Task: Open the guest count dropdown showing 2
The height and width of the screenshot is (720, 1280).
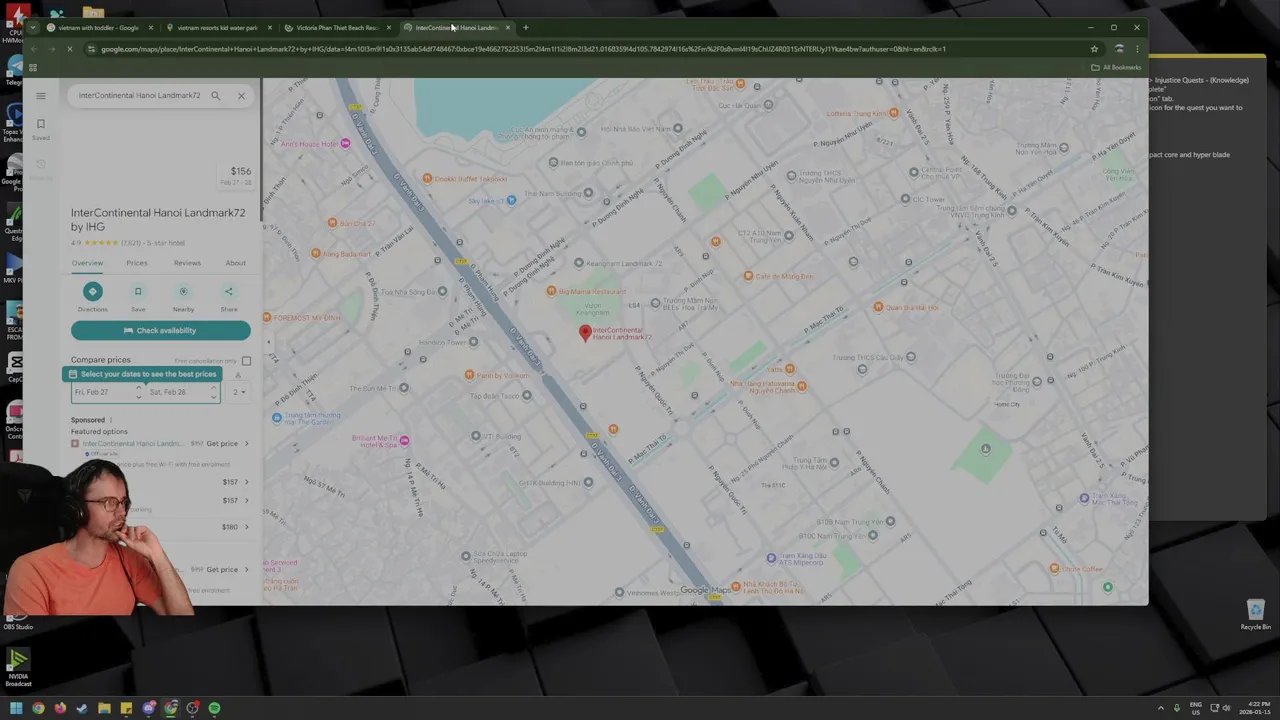Action: click(240, 392)
